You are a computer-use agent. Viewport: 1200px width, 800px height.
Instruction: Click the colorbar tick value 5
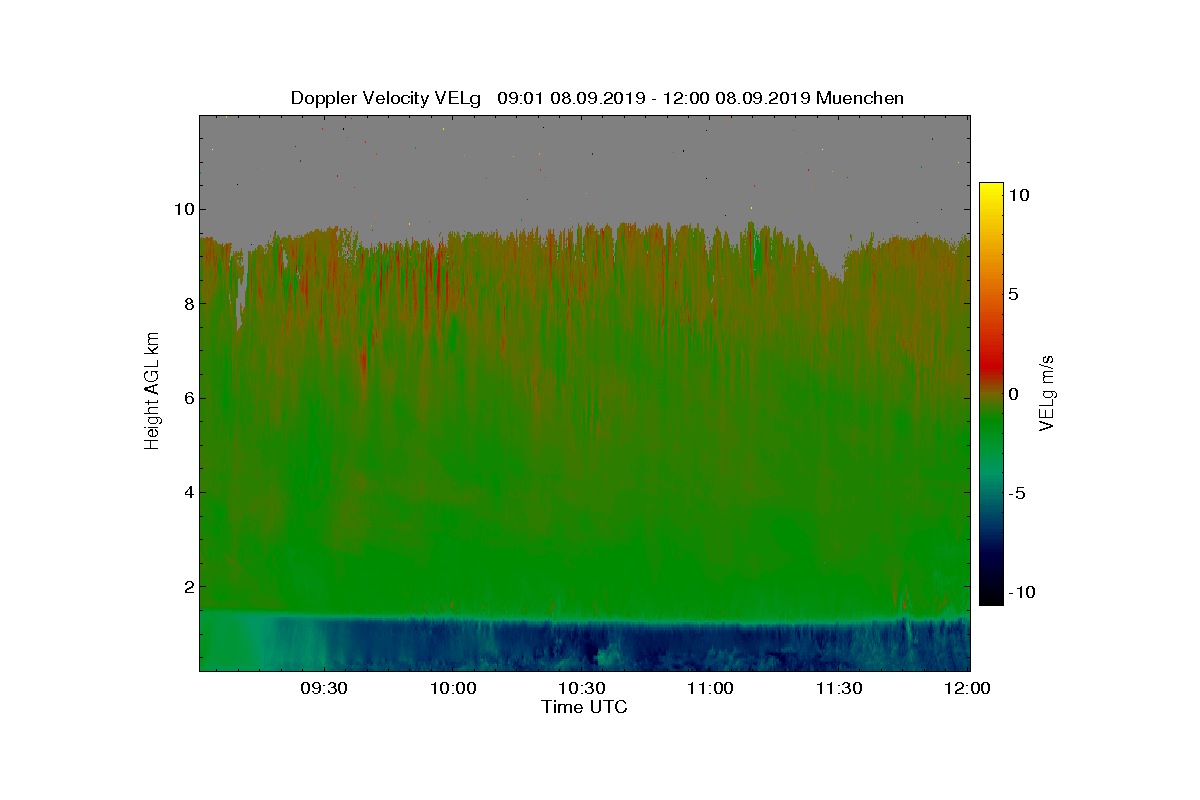1014,295
